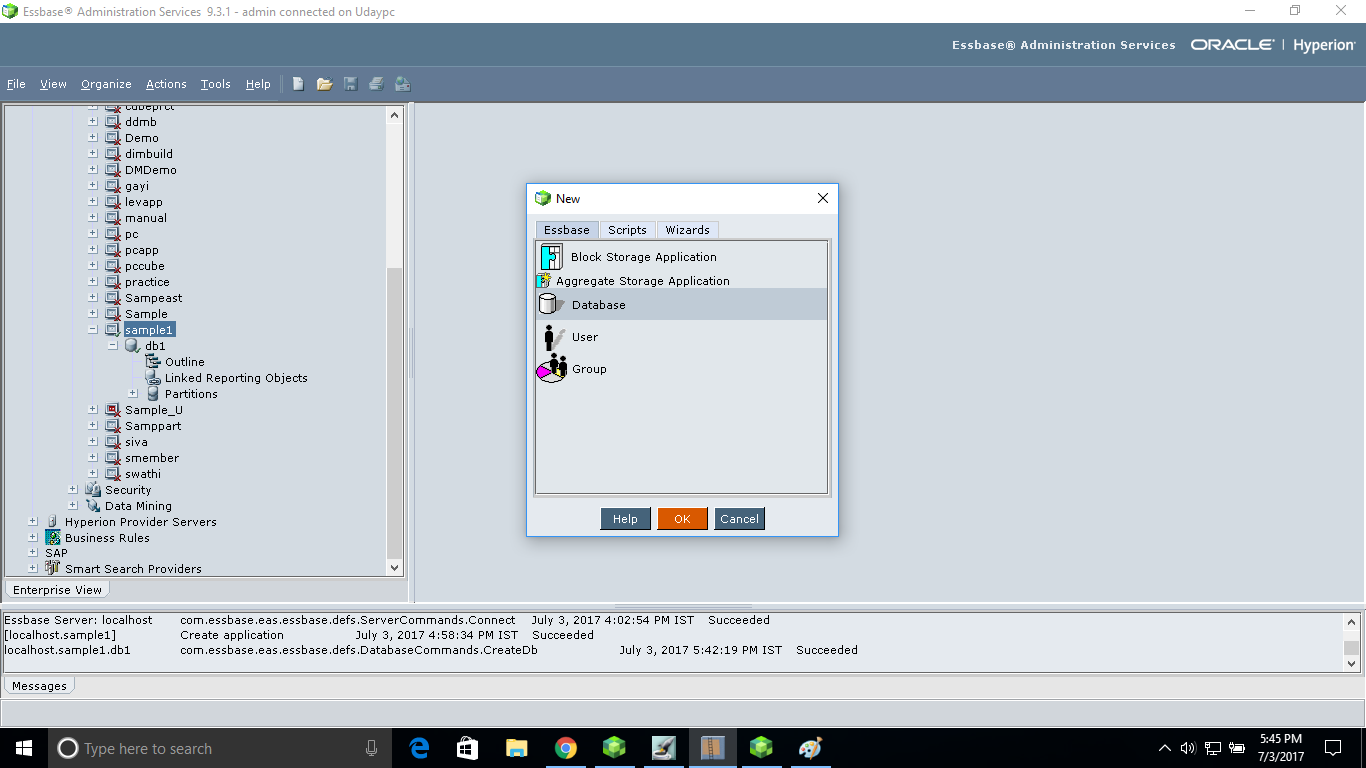Open Chrome from the taskbar

tap(565, 747)
